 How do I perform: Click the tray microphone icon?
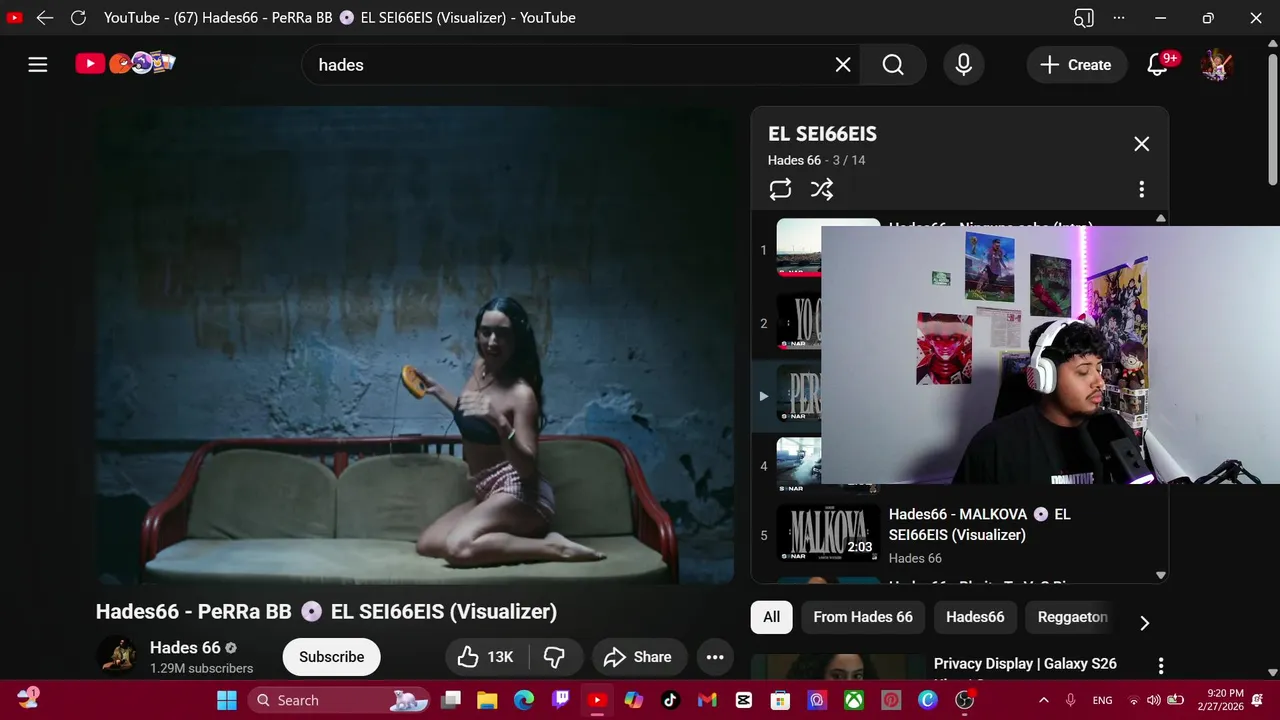tap(1070, 700)
